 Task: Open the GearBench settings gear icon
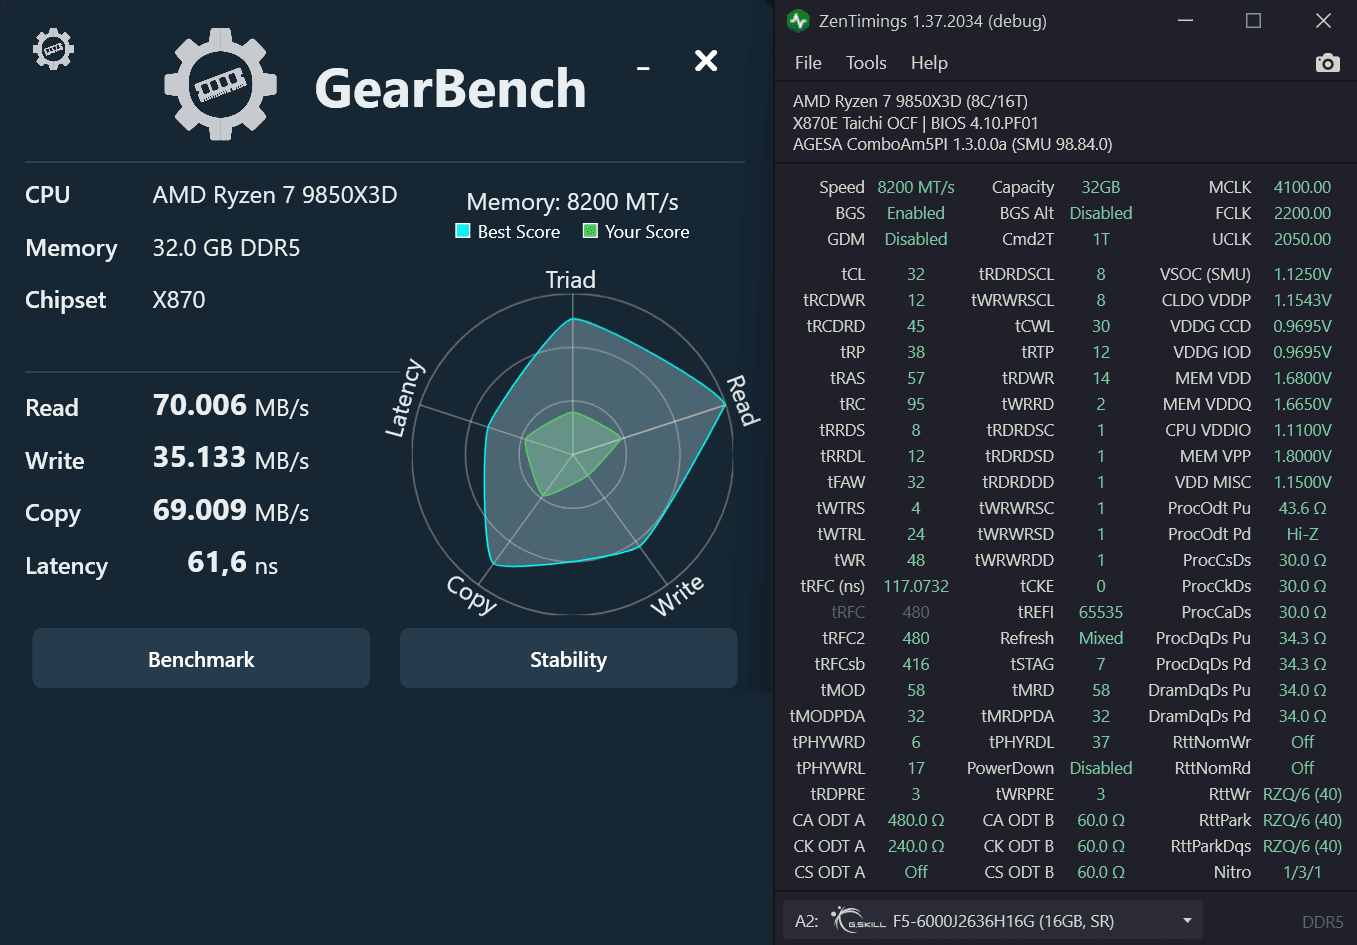[52, 48]
